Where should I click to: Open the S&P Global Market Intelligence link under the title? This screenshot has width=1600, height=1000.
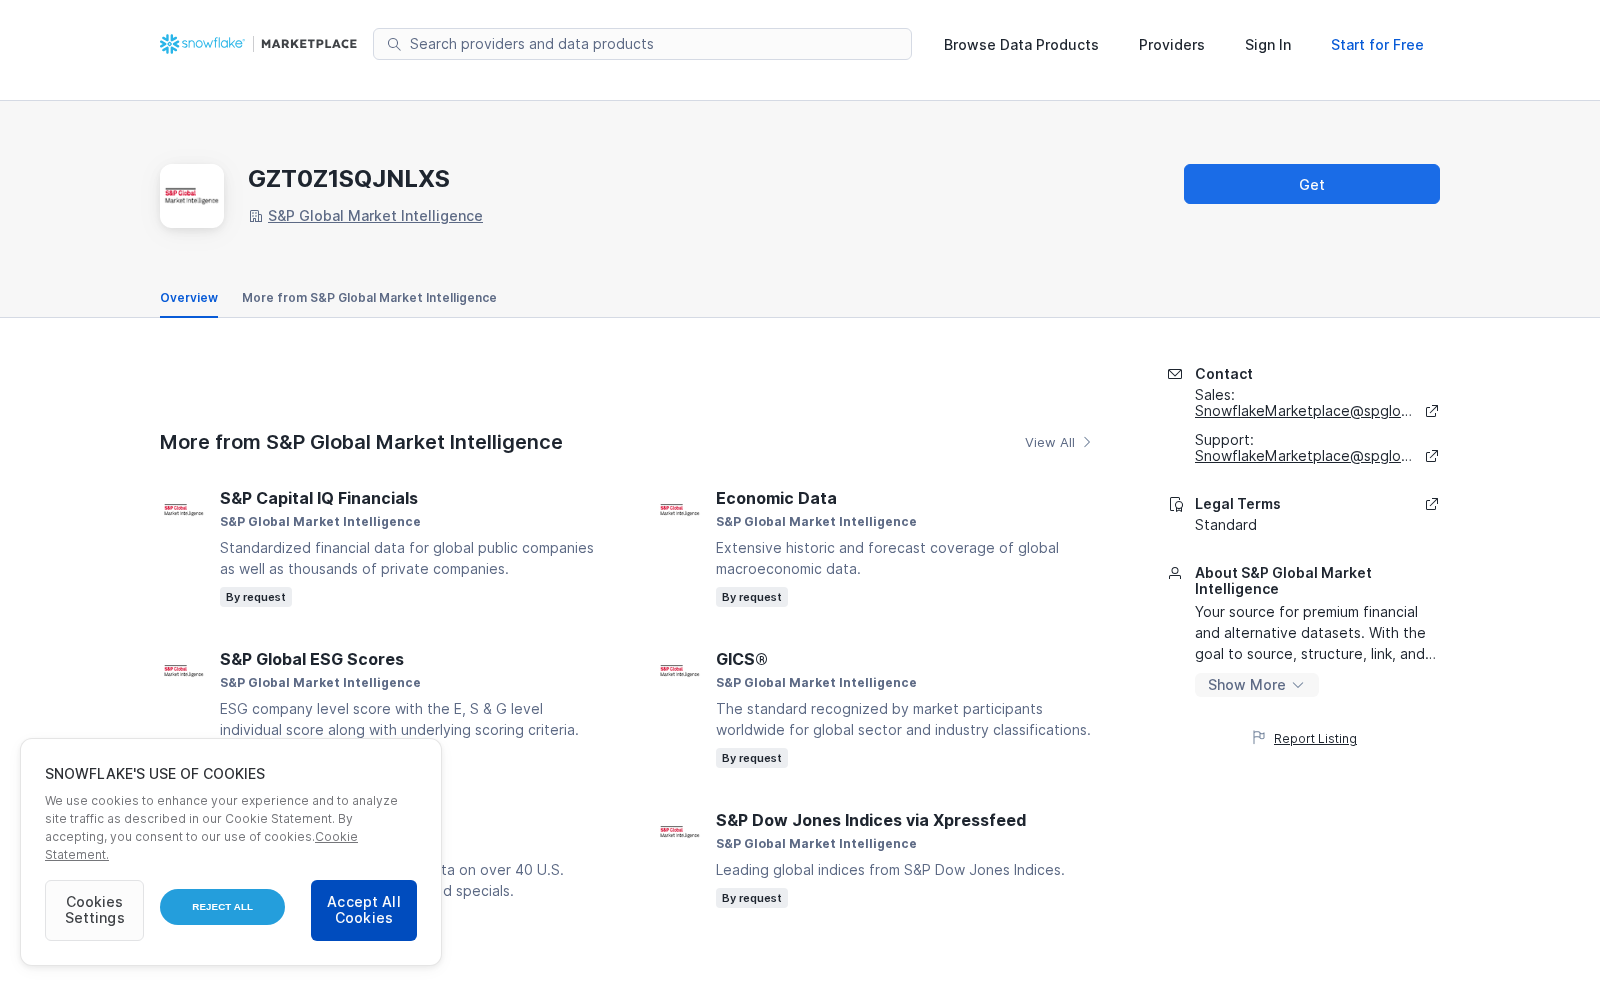tap(375, 216)
